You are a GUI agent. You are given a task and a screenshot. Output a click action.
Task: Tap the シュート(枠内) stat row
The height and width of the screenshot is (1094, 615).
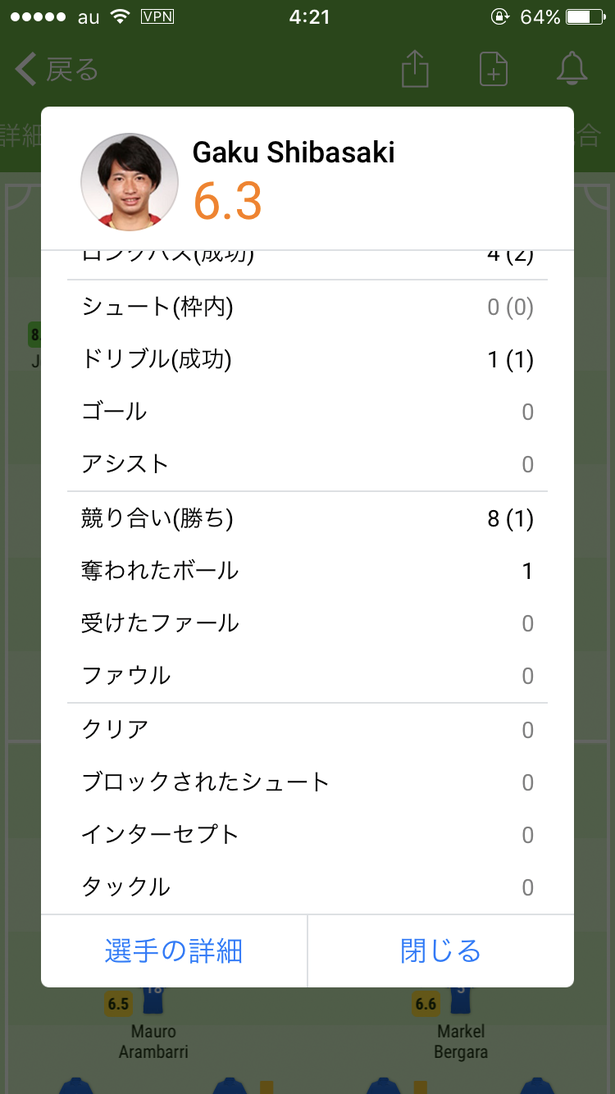click(x=307, y=307)
